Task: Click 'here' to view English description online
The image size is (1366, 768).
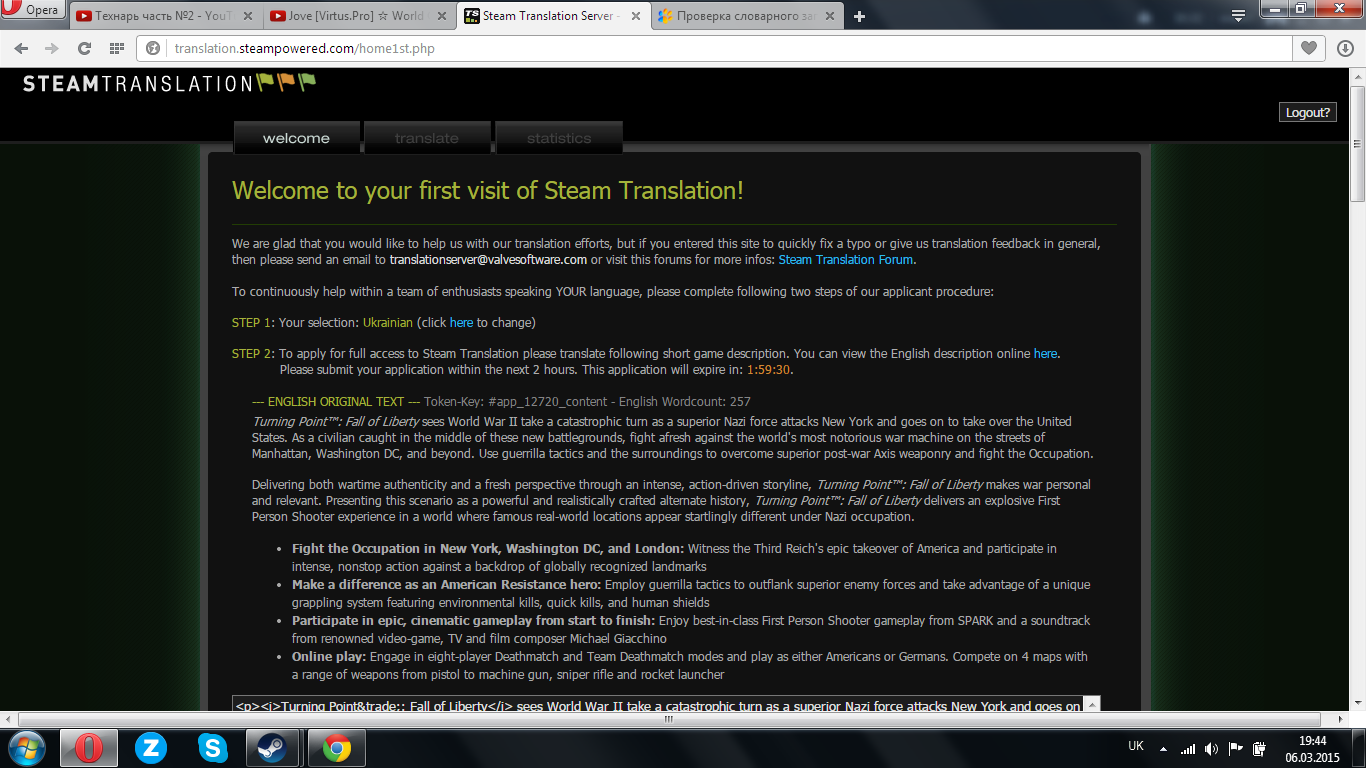Action: pos(1045,354)
